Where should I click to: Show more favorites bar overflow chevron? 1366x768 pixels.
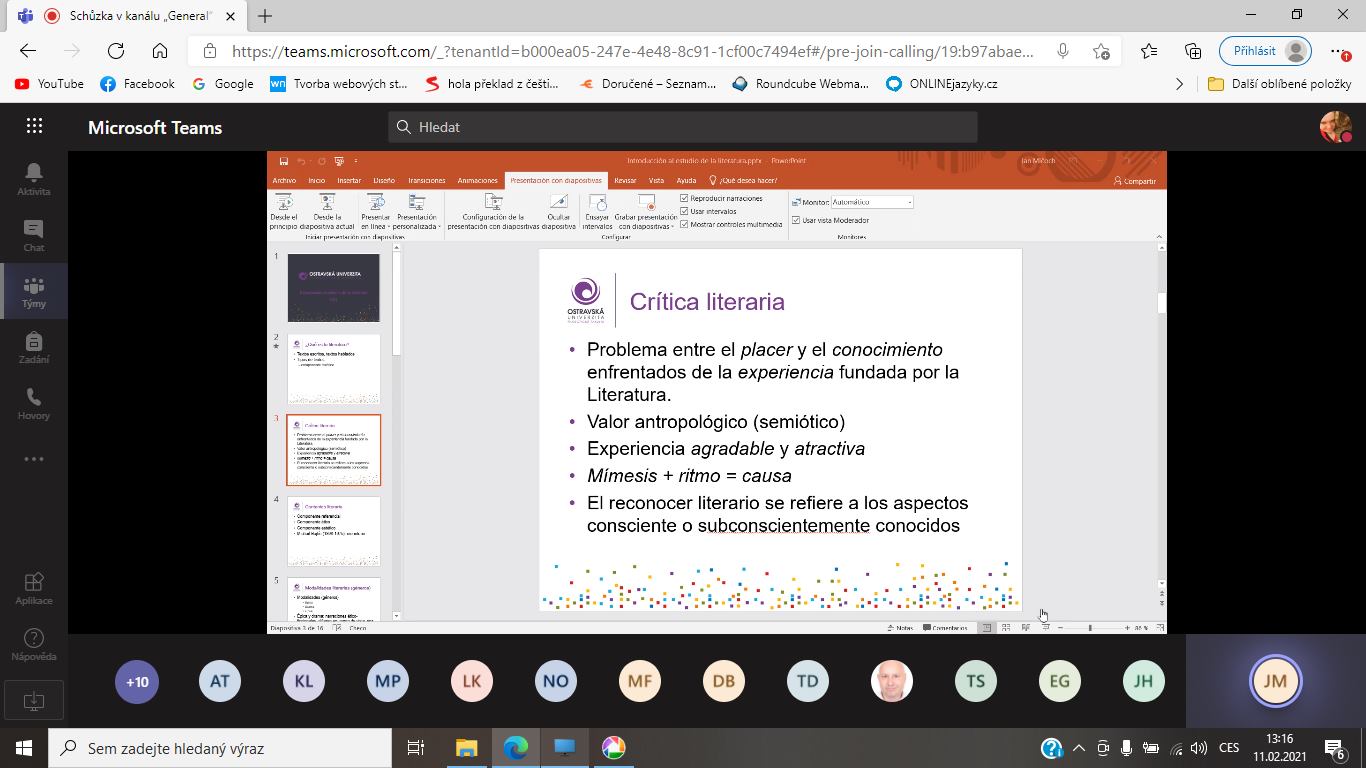pos(1179,84)
